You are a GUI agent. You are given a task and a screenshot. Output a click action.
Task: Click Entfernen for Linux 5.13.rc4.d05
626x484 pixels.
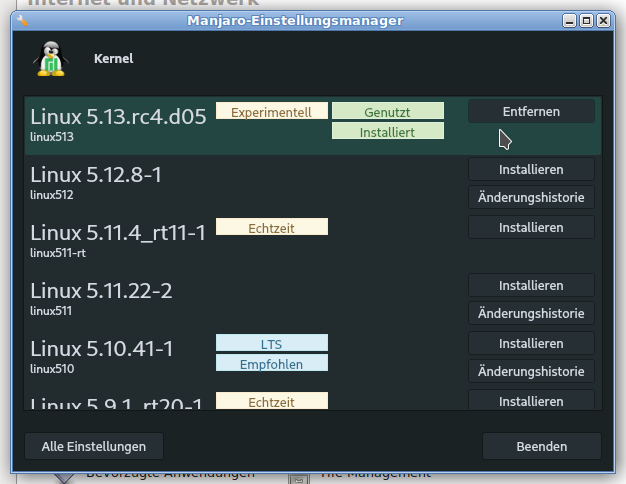coord(531,111)
